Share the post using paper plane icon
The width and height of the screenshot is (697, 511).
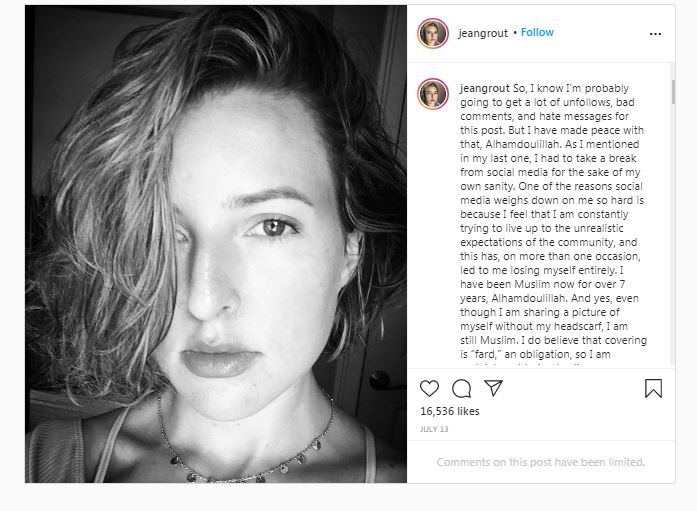click(492, 388)
